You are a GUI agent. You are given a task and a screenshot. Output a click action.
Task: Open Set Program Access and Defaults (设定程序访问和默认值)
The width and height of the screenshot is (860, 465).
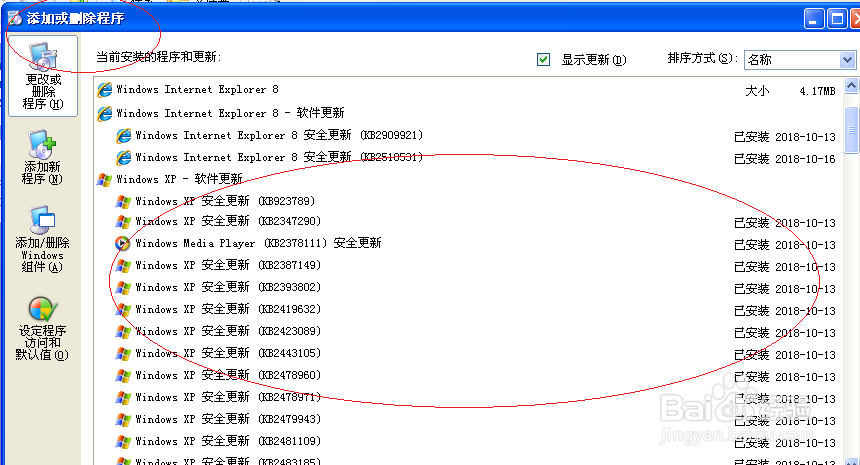(42, 328)
